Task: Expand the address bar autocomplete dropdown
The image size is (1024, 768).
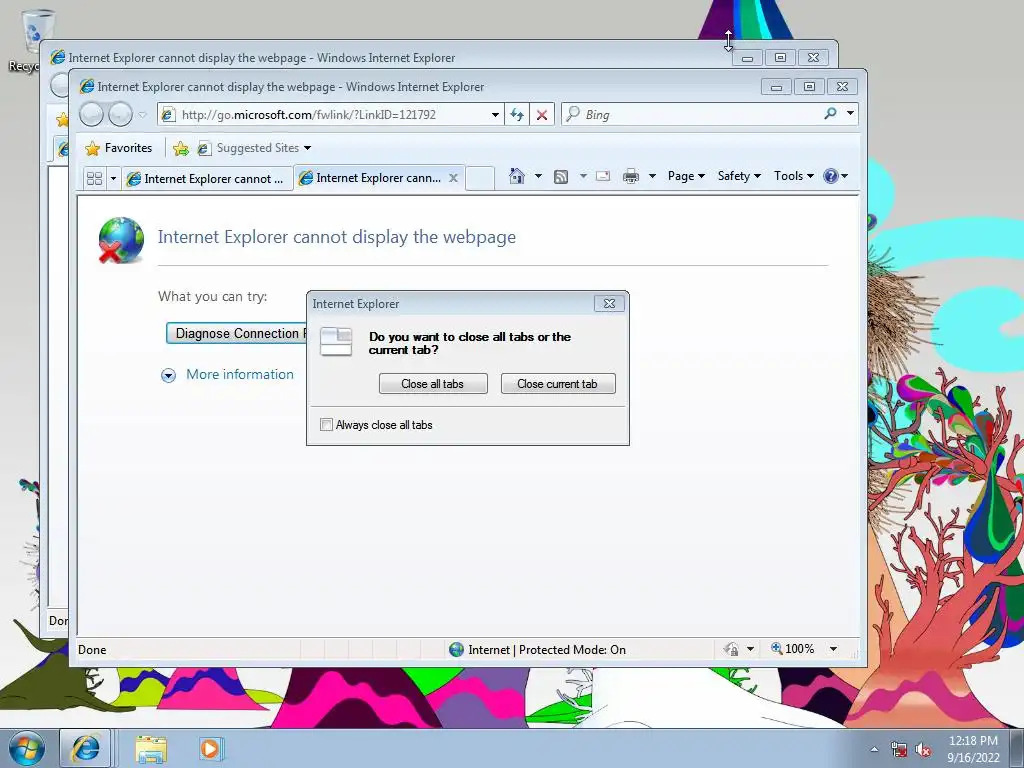Action: pos(495,115)
